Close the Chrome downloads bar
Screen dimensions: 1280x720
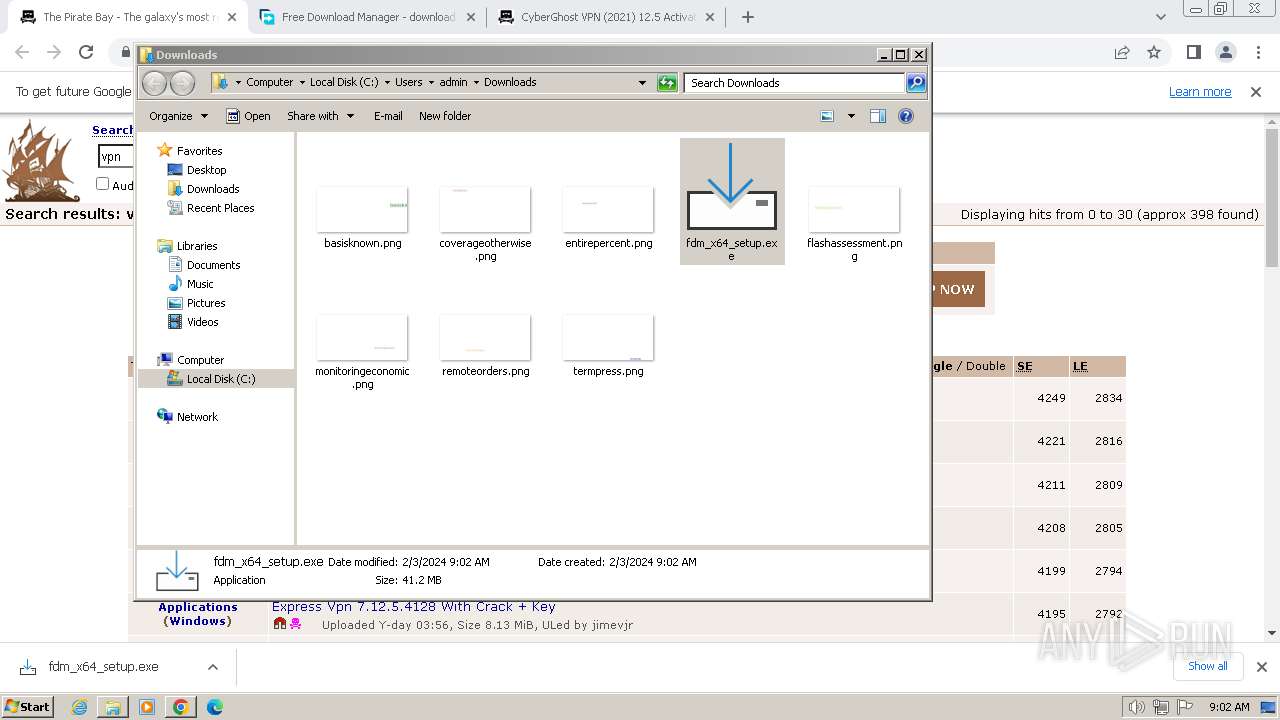1262,667
